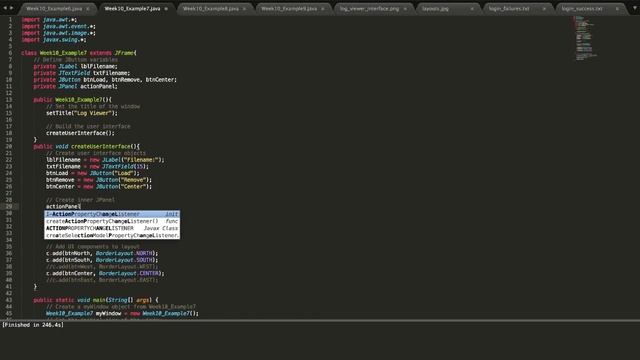Screen dimensions: 640x360
Task: Click 'private JLabel lblFilename;' line
Action: coord(76,67)
